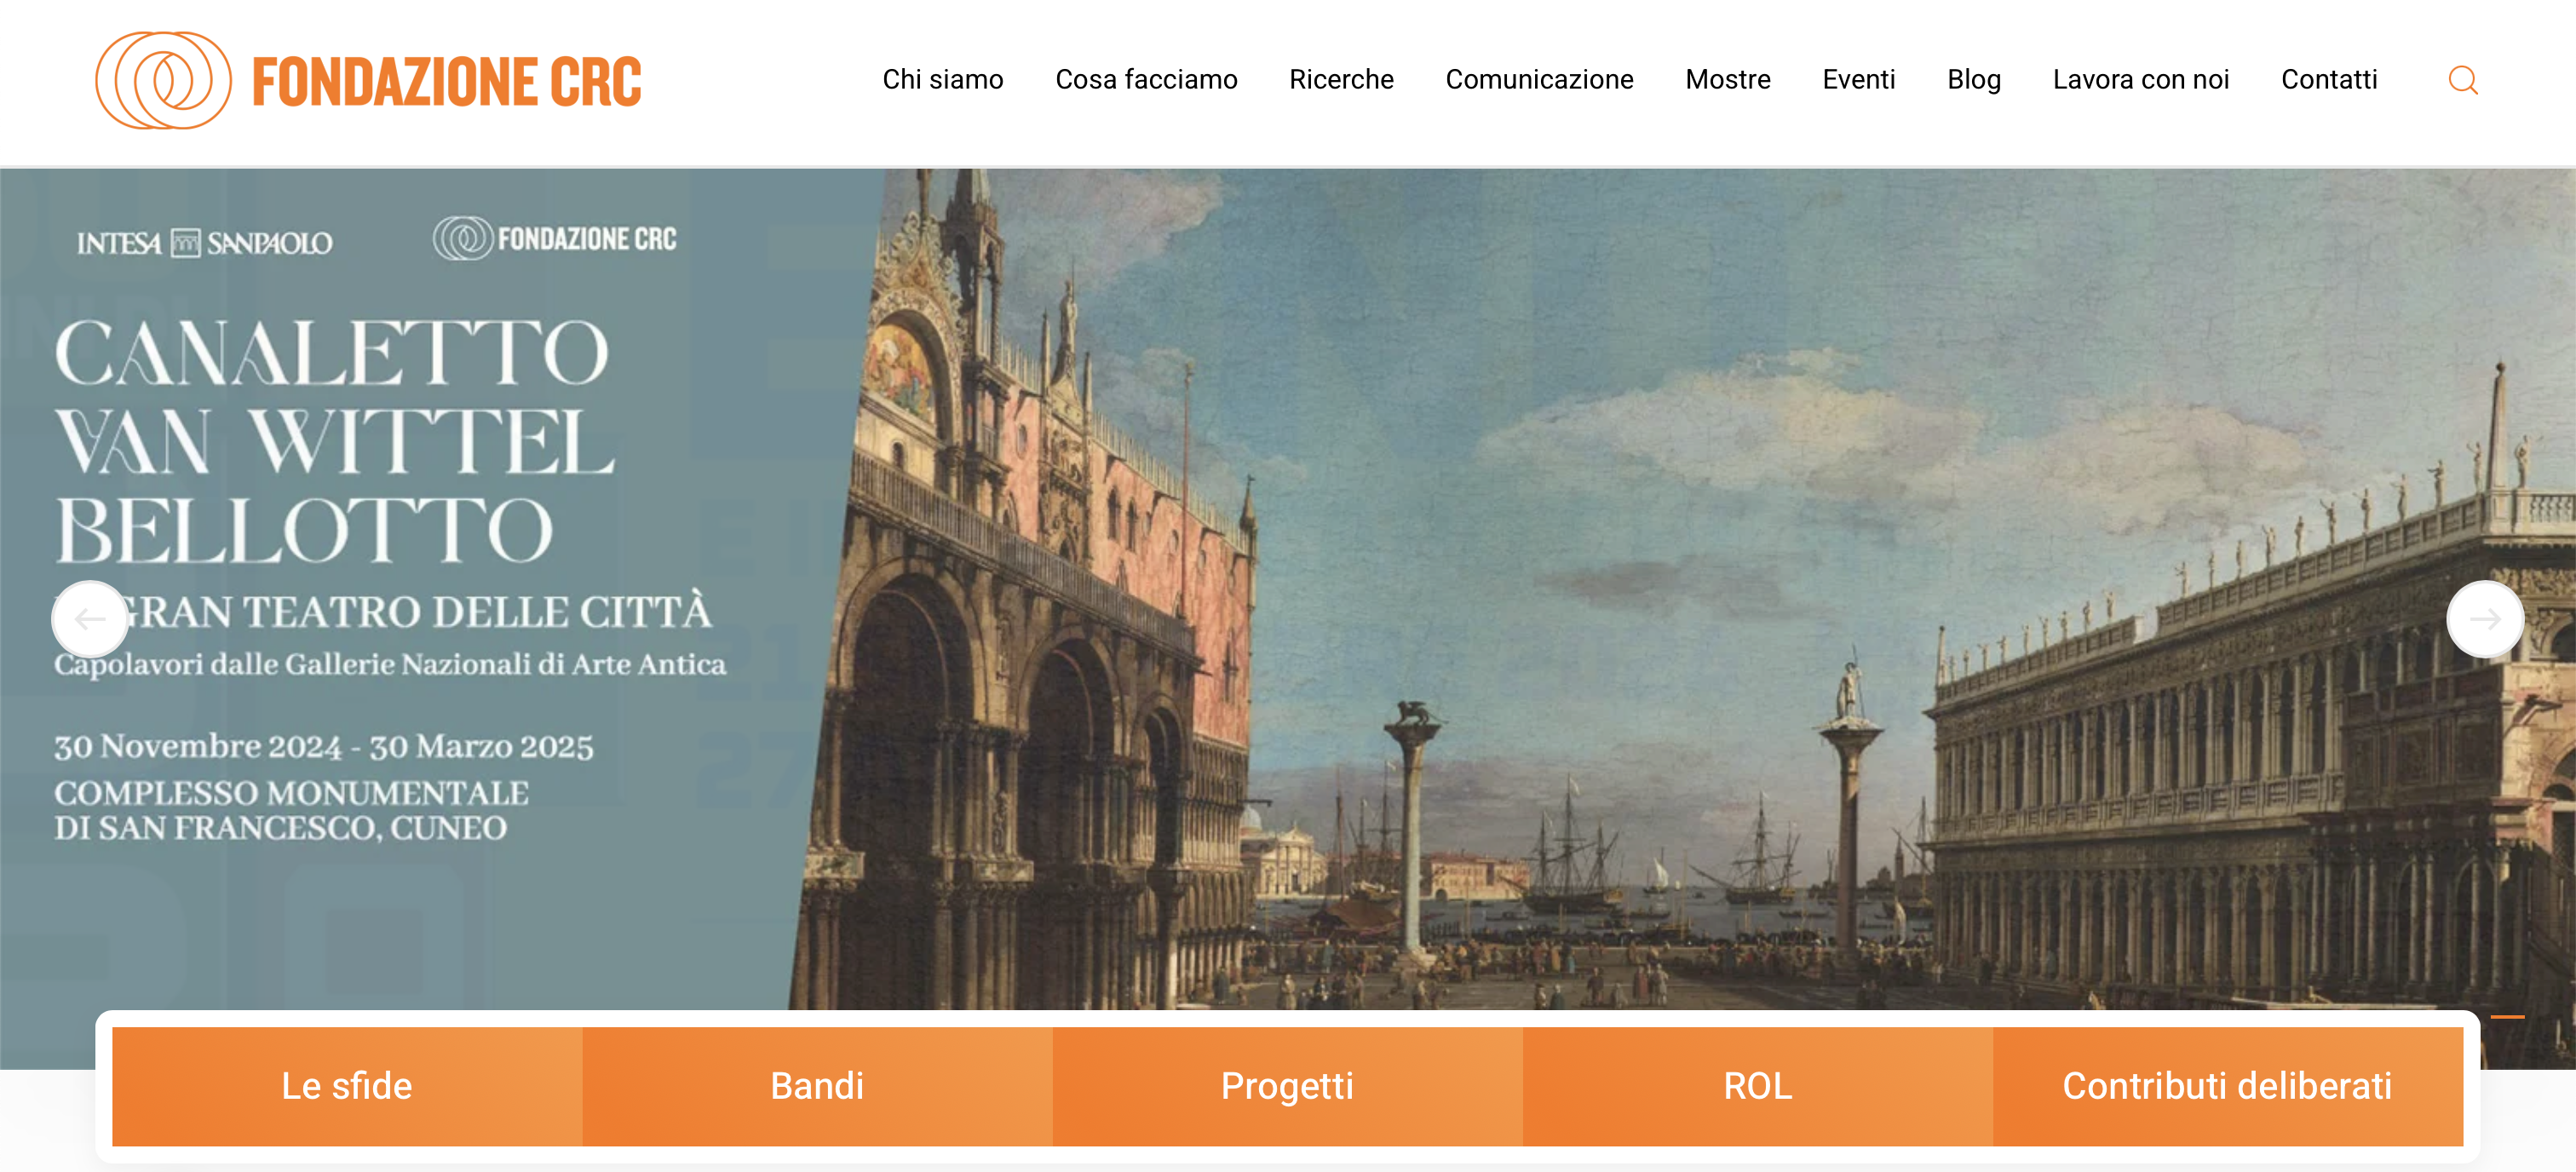Click the white Fondazione CRC banner logo
Image resolution: width=2576 pixels, height=1172 pixels.
tap(555, 239)
